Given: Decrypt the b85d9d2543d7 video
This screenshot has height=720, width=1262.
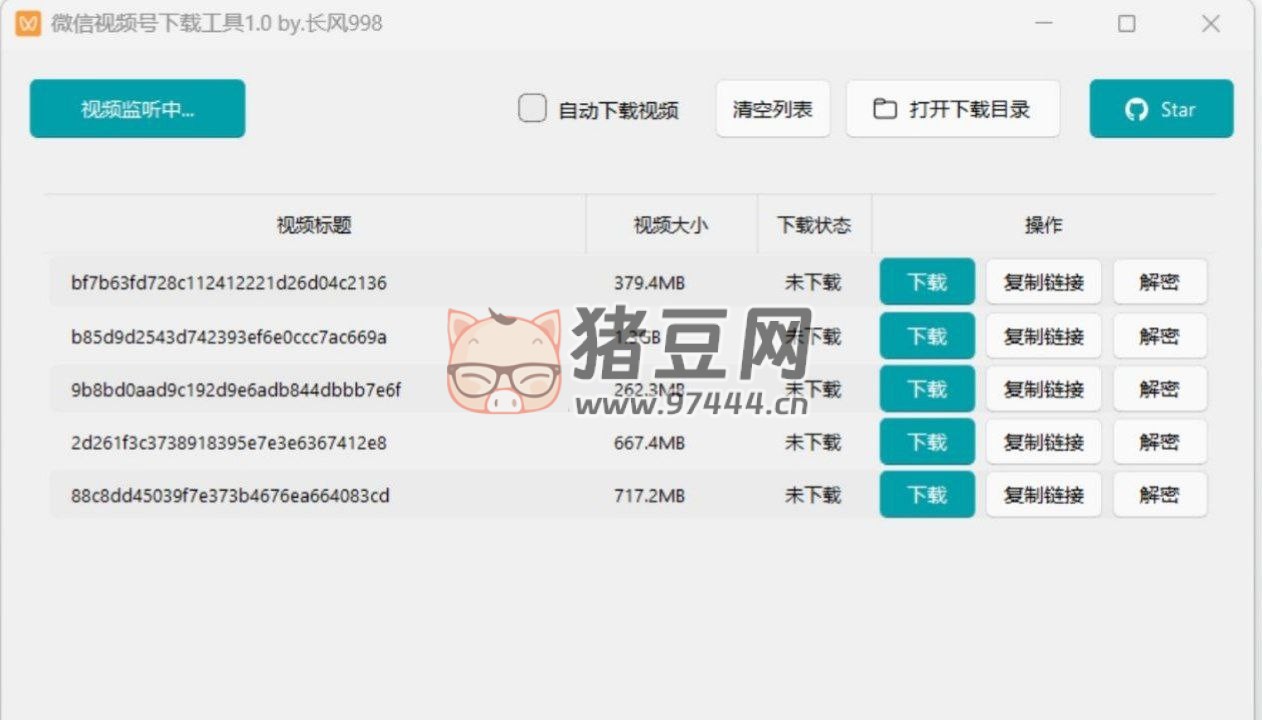Looking at the screenshot, I should coord(1159,336).
